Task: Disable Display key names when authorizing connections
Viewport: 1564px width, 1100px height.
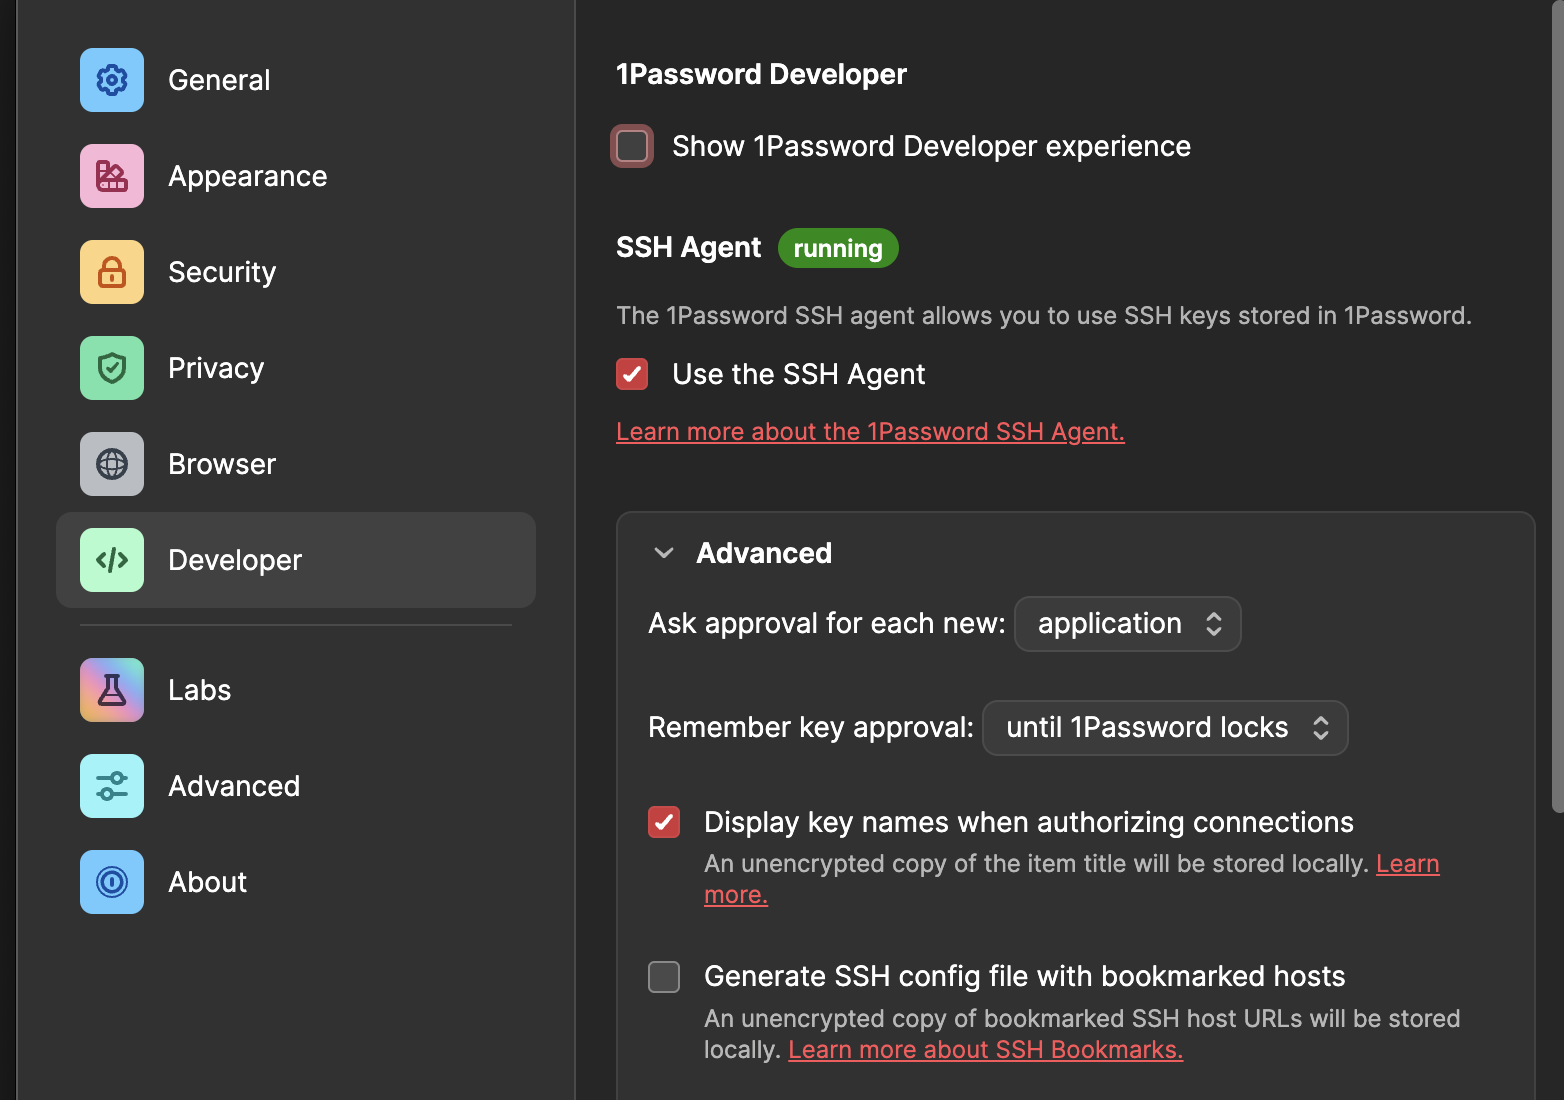Action: click(x=664, y=822)
